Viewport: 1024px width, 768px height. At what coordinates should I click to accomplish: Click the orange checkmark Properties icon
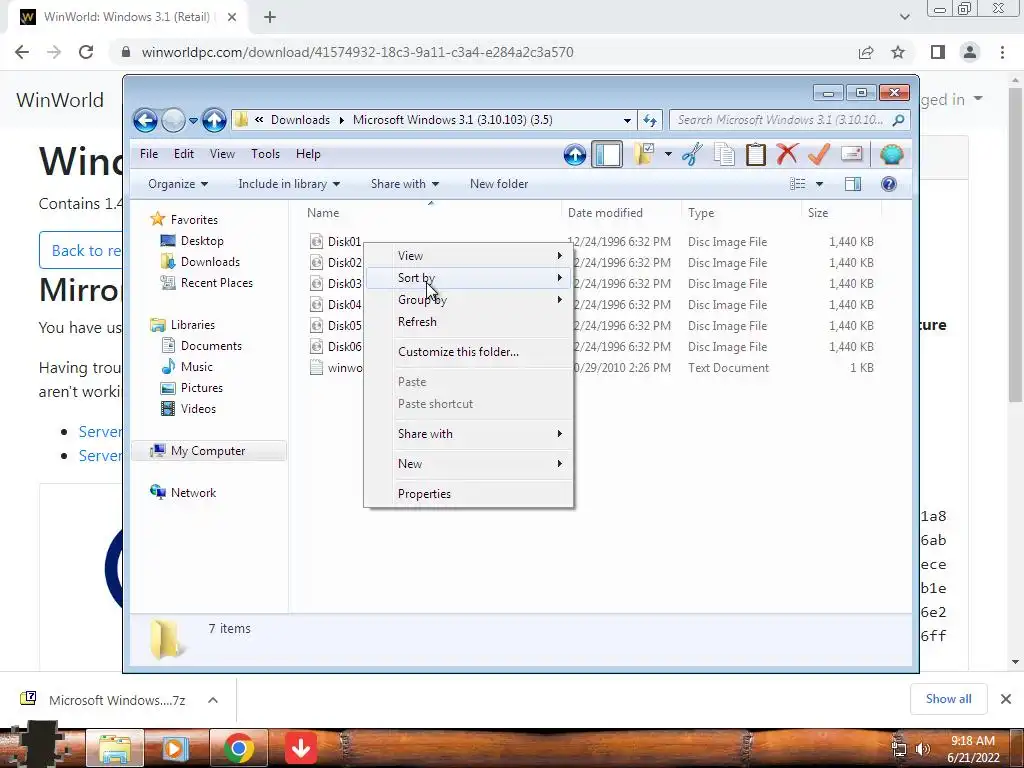[x=819, y=154]
